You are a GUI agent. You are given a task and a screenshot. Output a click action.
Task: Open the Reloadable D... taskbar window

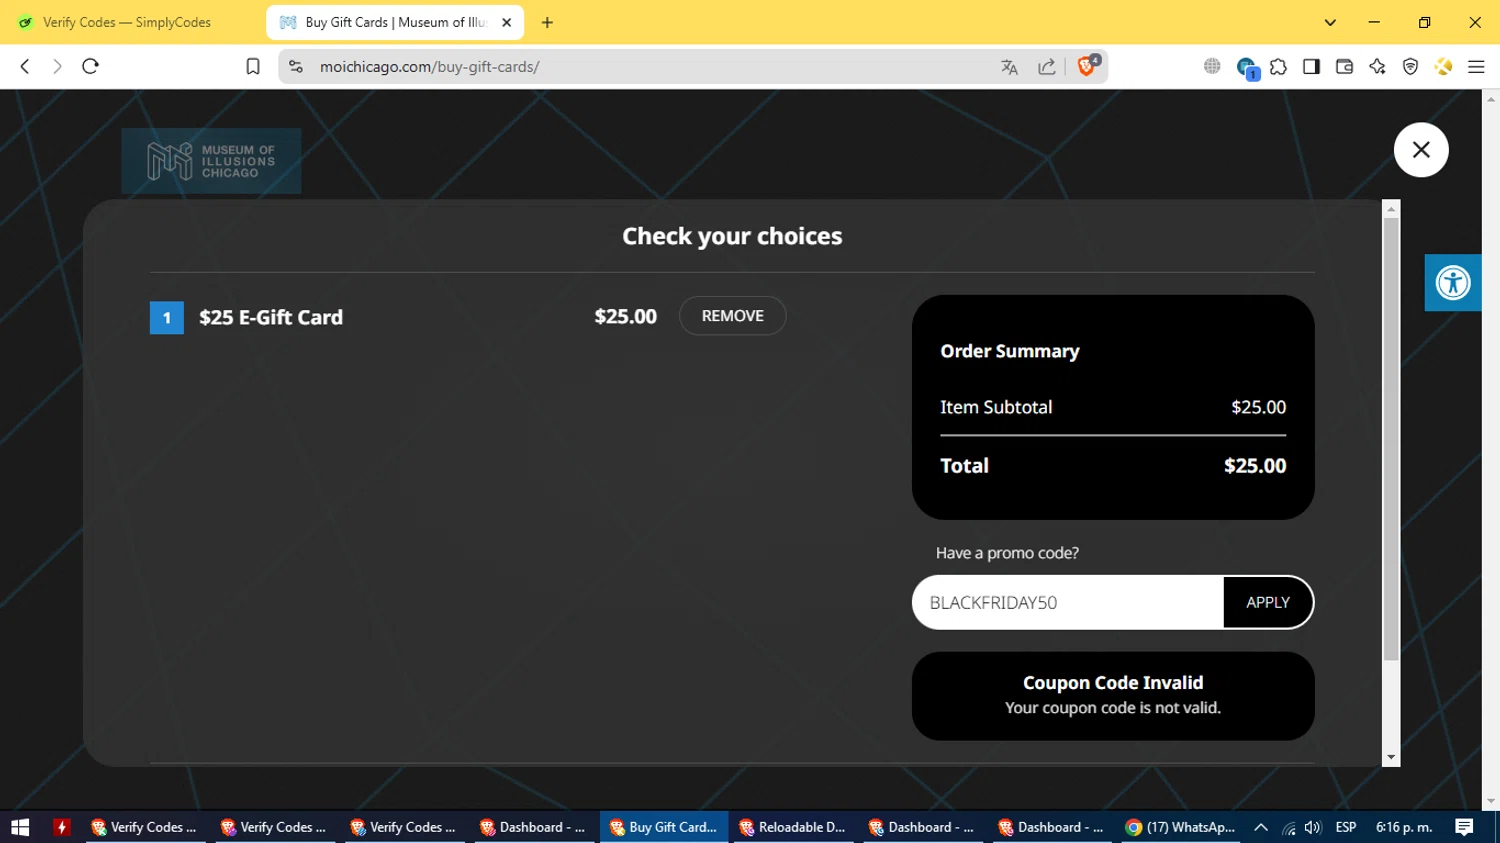click(x=793, y=827)
